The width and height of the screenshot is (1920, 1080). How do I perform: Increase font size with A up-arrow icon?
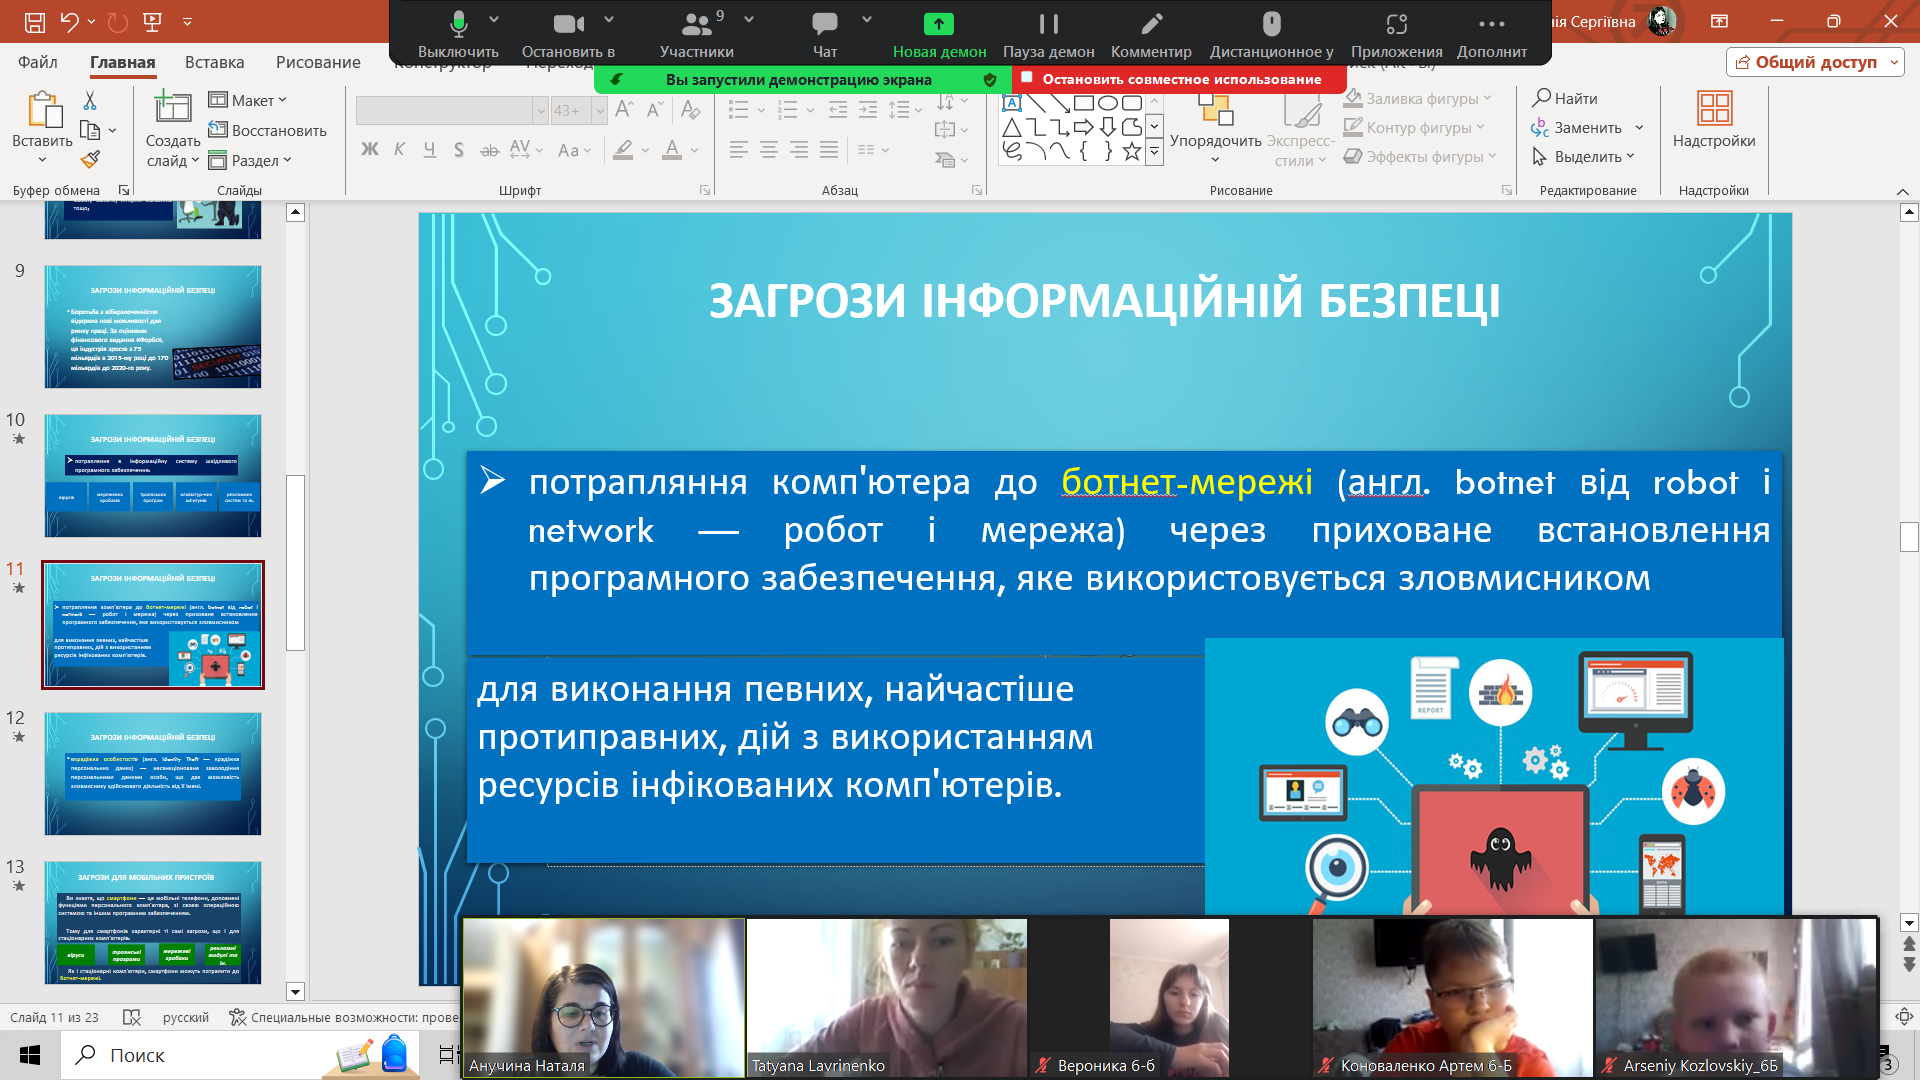(625, 109)
